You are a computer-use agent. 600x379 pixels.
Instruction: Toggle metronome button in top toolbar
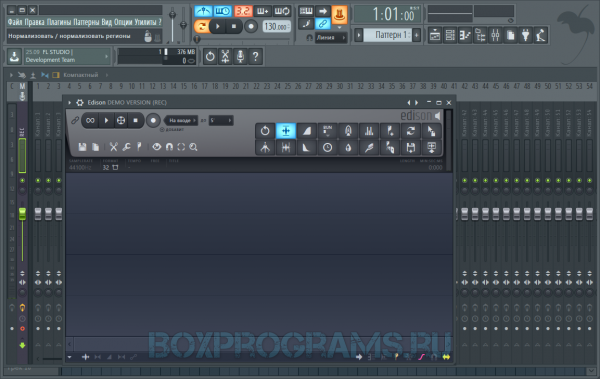(x=203, y=11)
